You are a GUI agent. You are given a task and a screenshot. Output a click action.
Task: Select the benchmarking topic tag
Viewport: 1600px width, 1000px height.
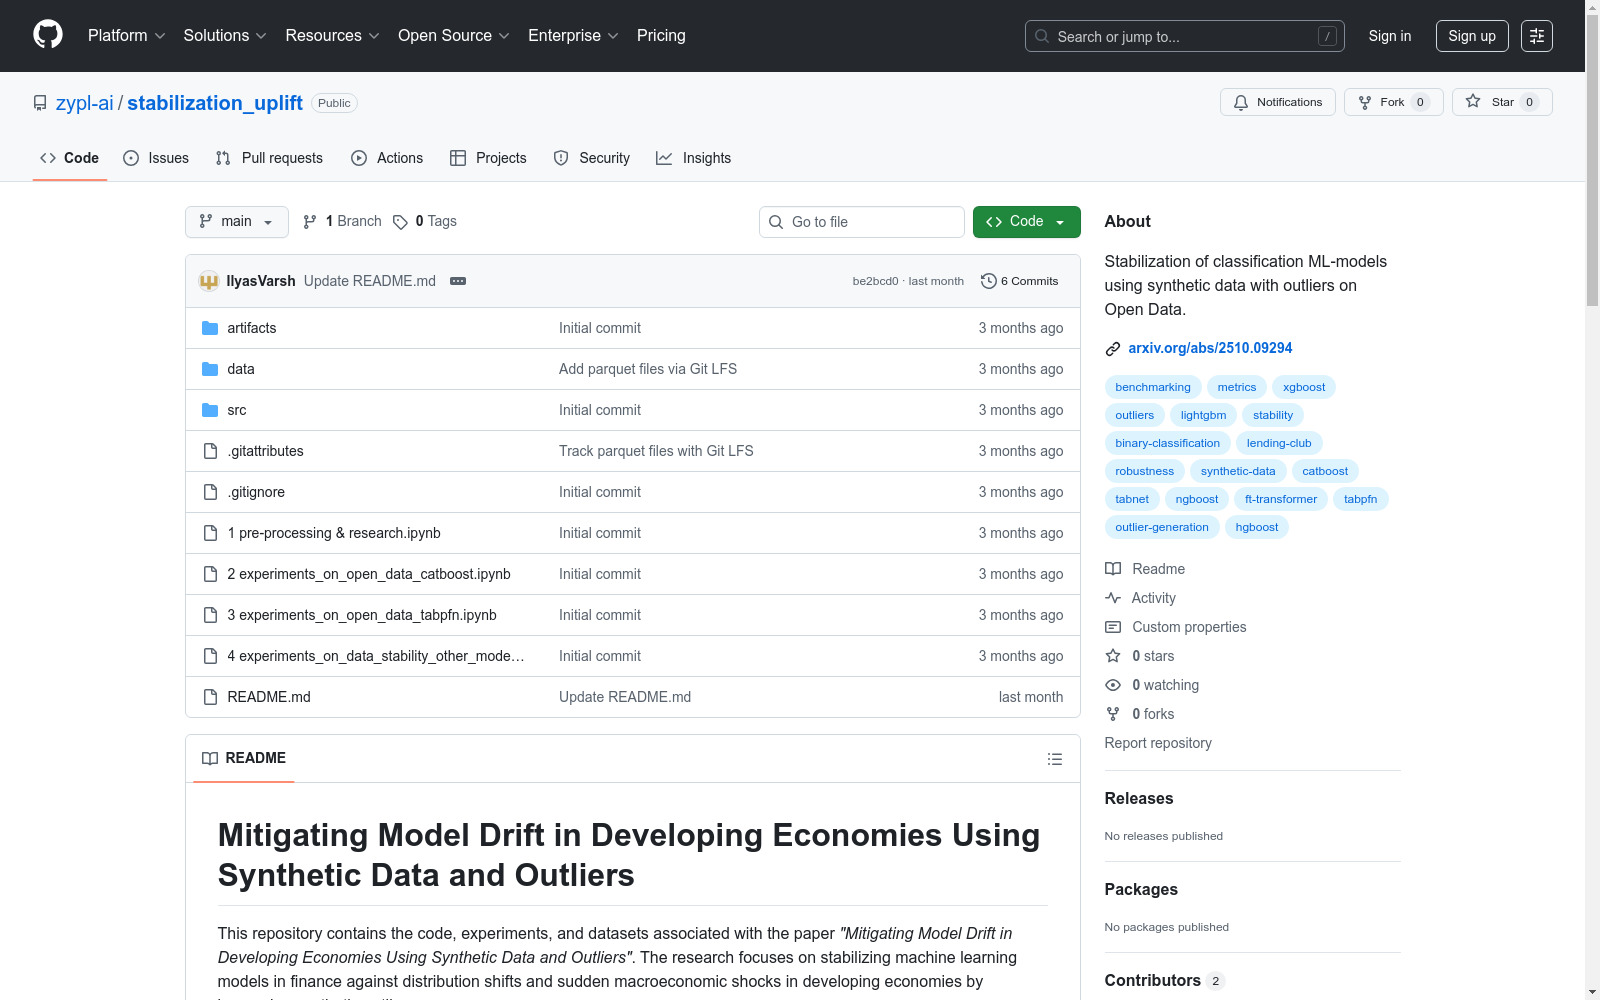[1153, 387]
